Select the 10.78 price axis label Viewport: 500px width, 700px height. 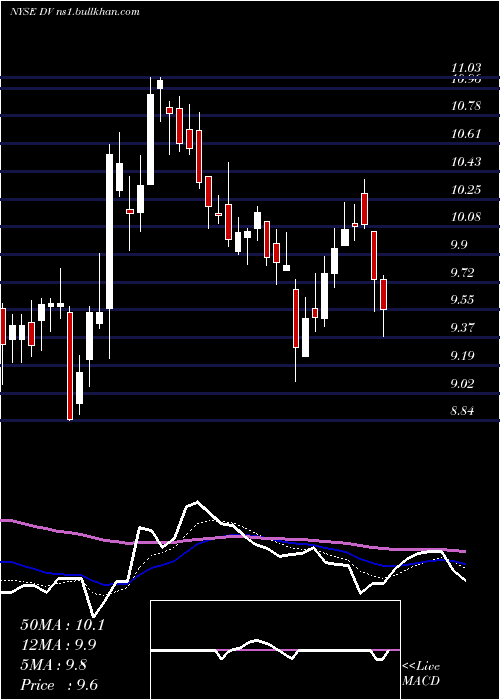coord(466,106)
